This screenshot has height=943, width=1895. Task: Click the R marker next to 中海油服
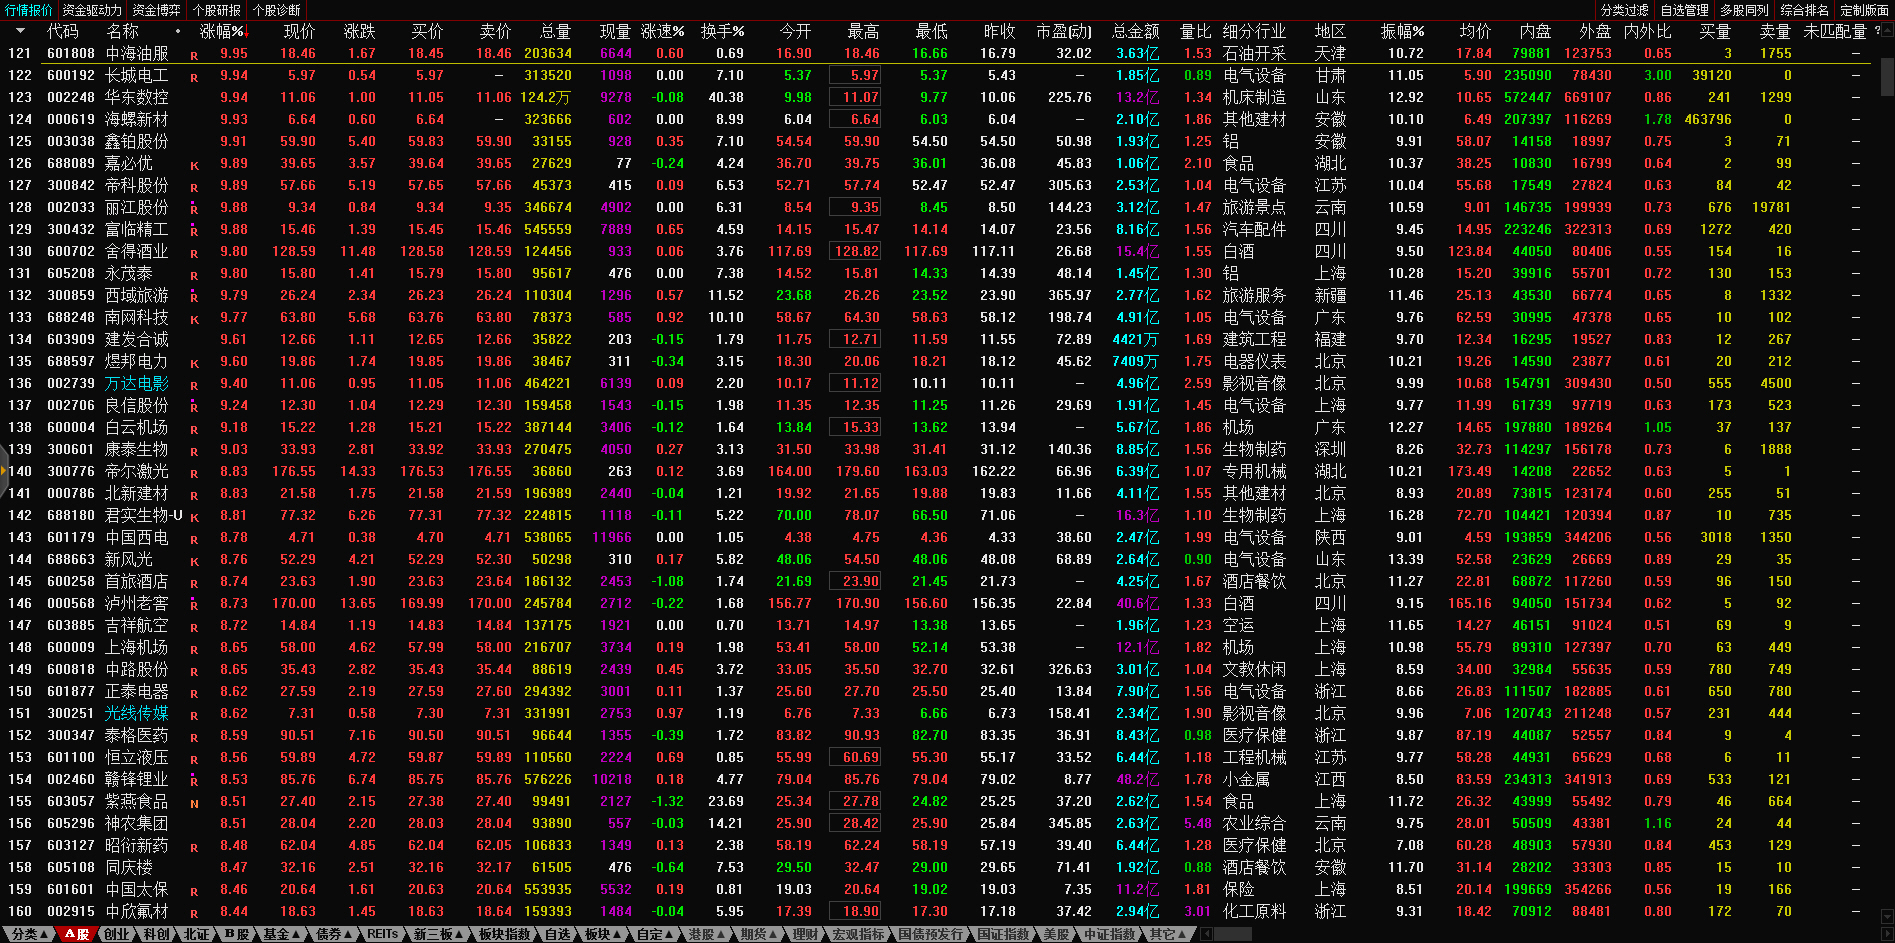point(194,55)
